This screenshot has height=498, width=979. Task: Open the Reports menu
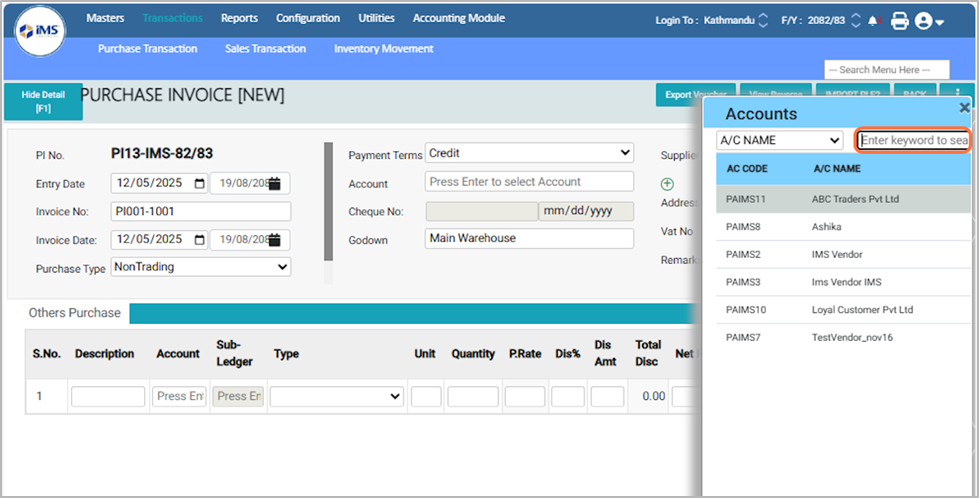(239, 18)
